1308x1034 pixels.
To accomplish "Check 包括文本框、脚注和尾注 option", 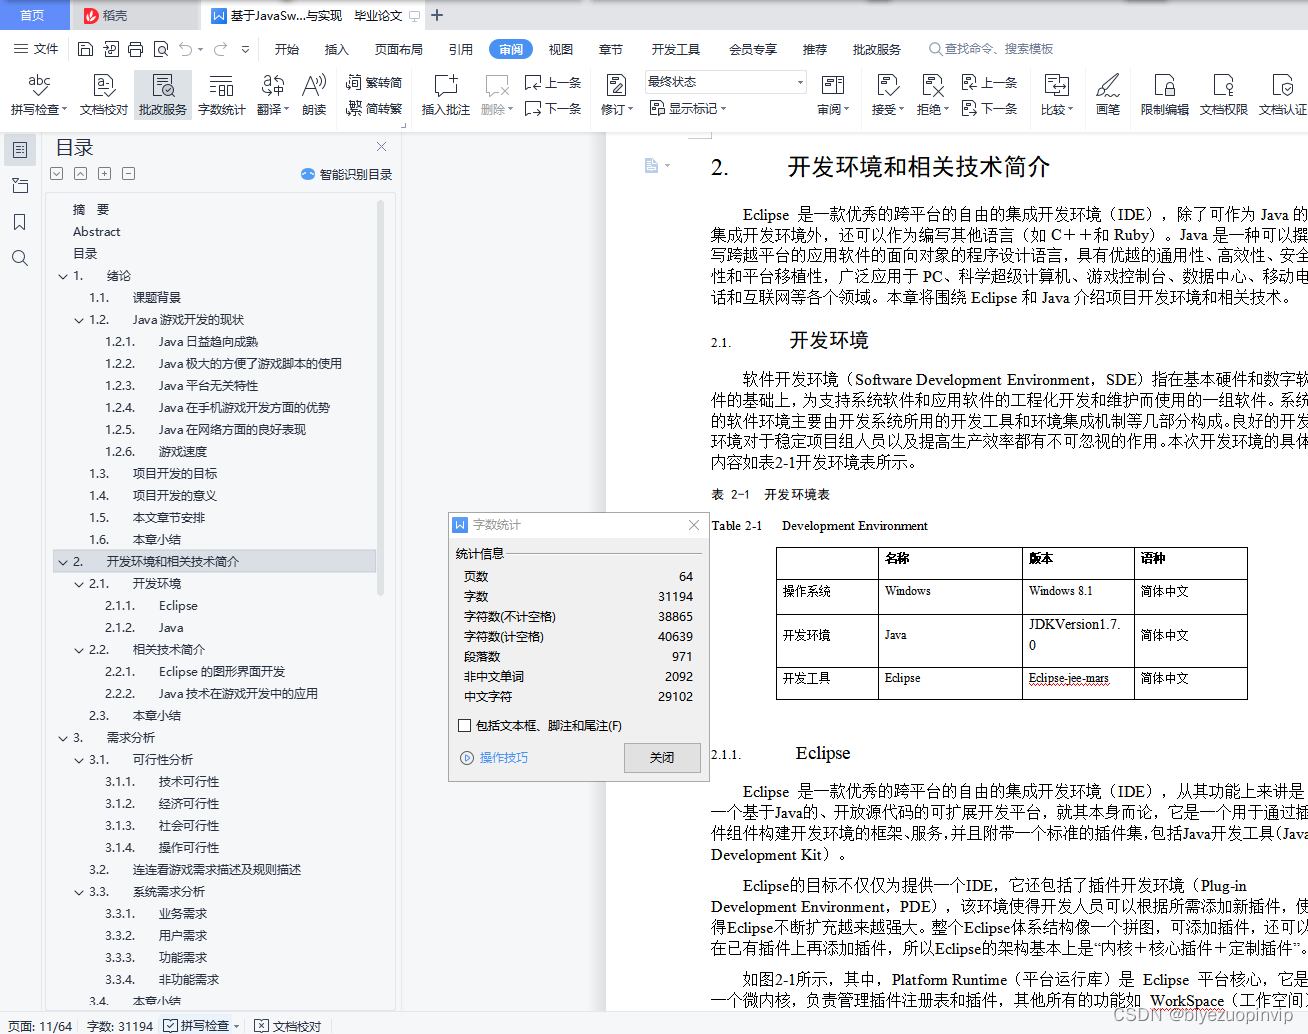I will pos(464,726).
